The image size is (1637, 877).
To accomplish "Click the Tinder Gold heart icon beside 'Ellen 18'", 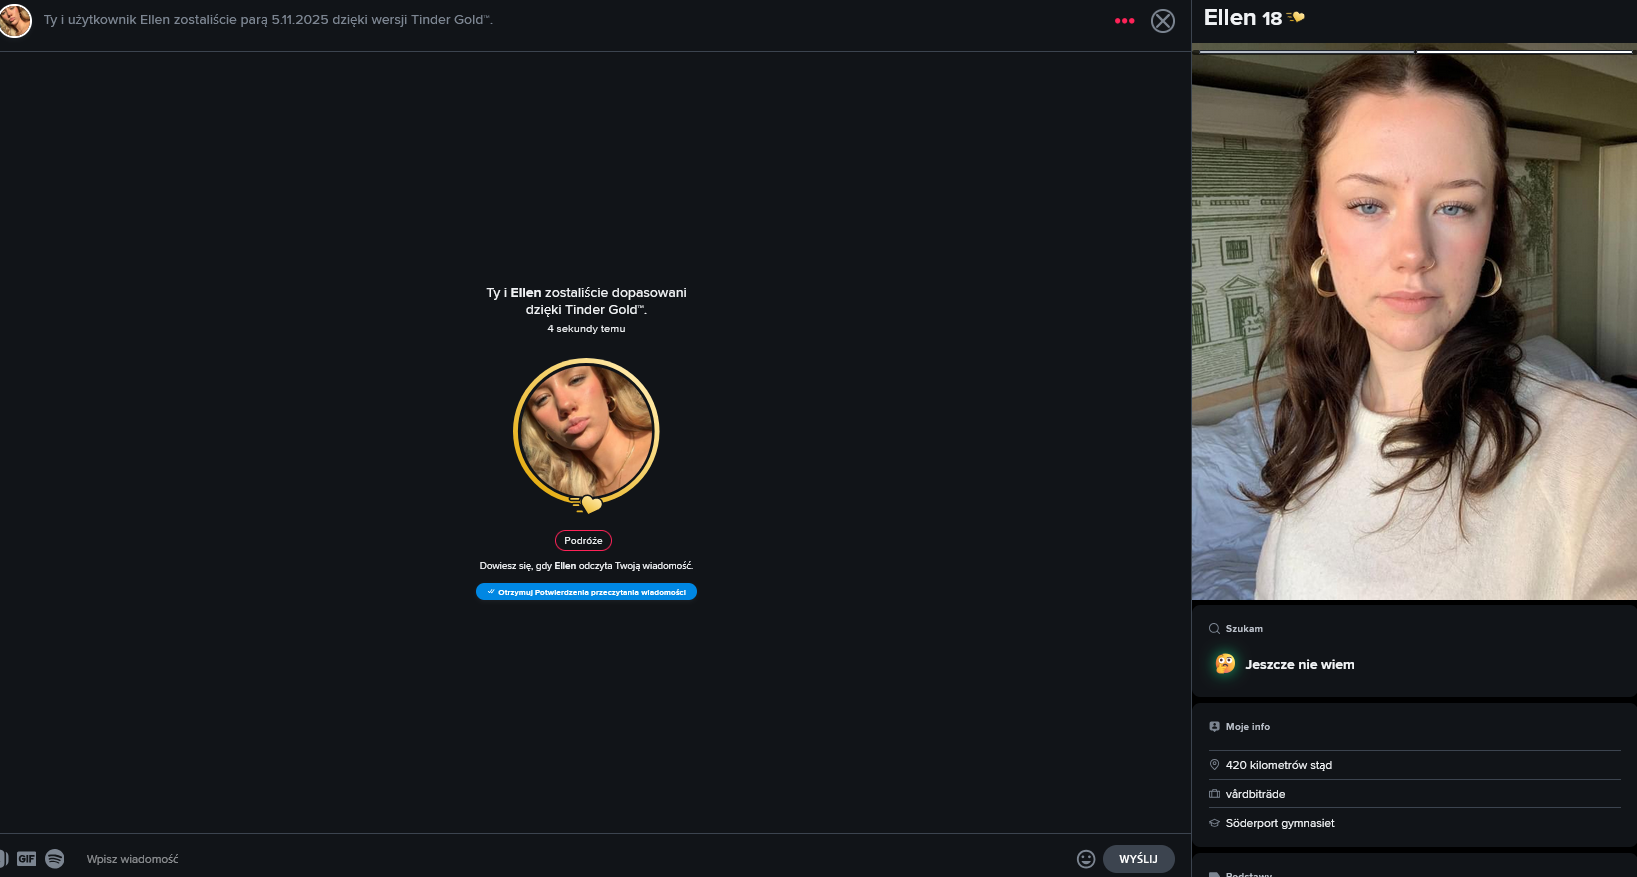I will [x=1296, y=17].
